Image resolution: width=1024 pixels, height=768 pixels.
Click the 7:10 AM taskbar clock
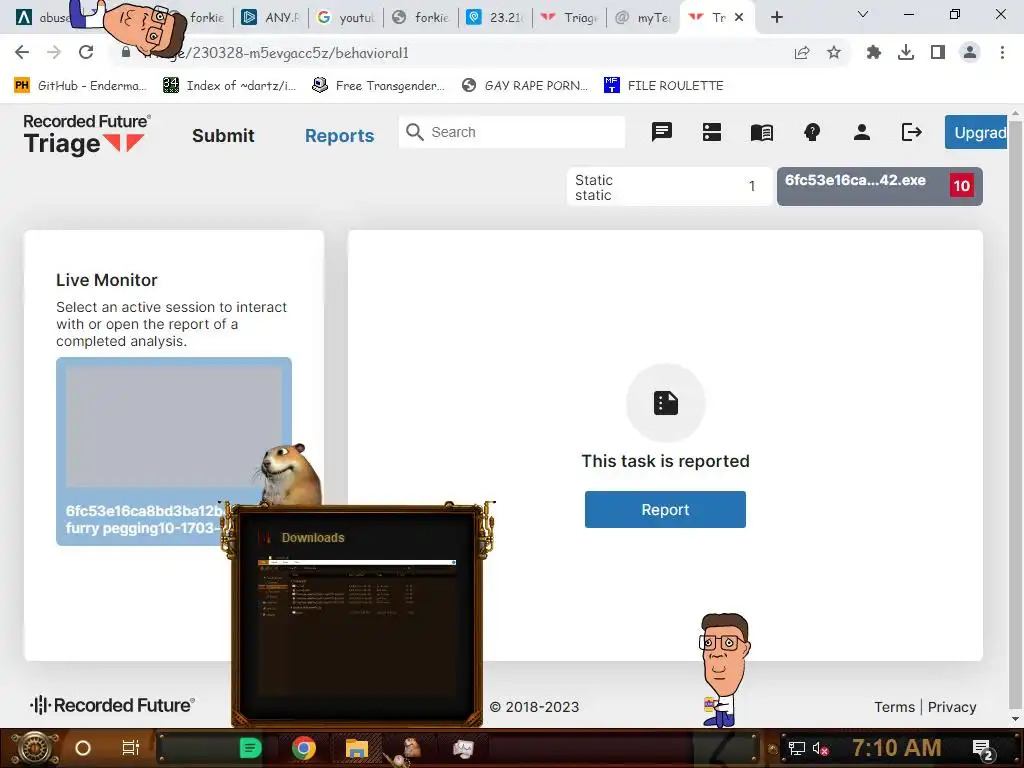coord(897,748)
